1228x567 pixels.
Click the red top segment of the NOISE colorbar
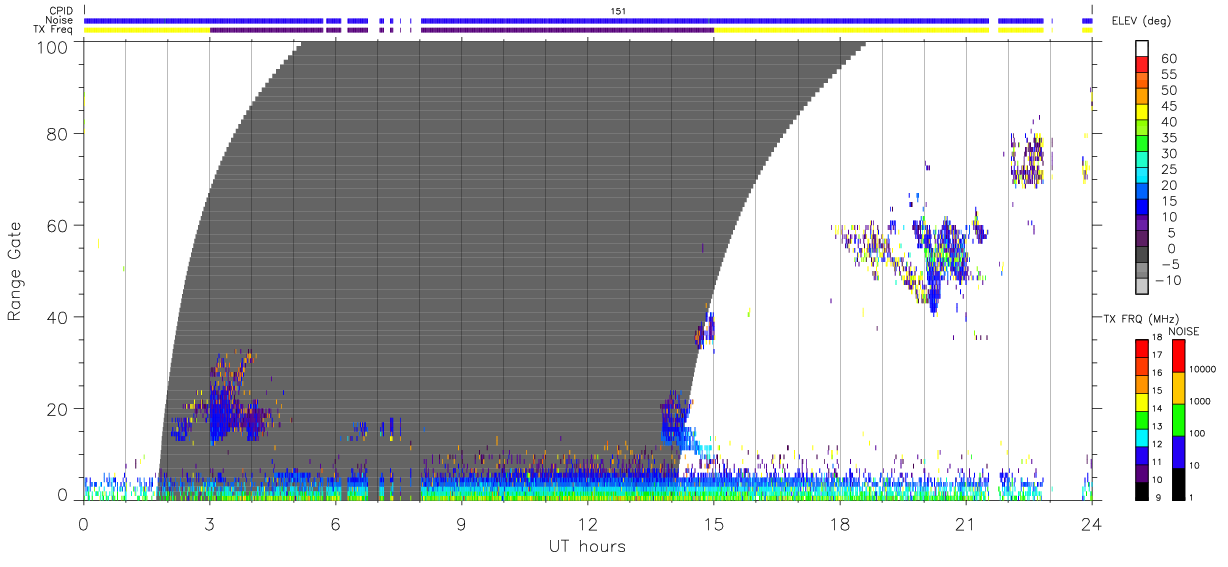click(1179, 356)
